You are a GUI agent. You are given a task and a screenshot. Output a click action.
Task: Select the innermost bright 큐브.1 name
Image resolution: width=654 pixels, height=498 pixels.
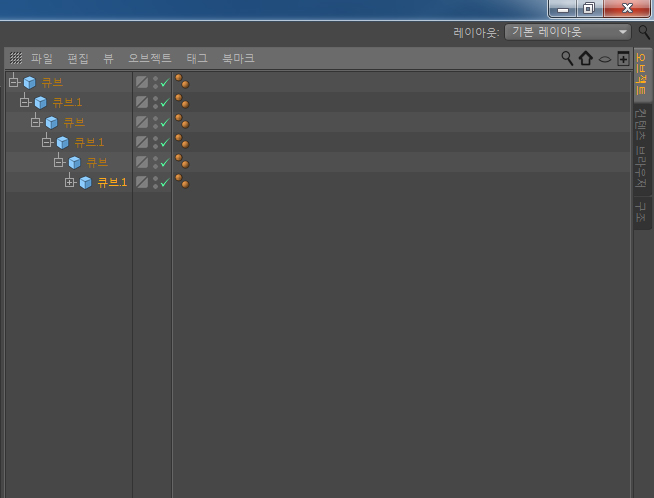112,182
